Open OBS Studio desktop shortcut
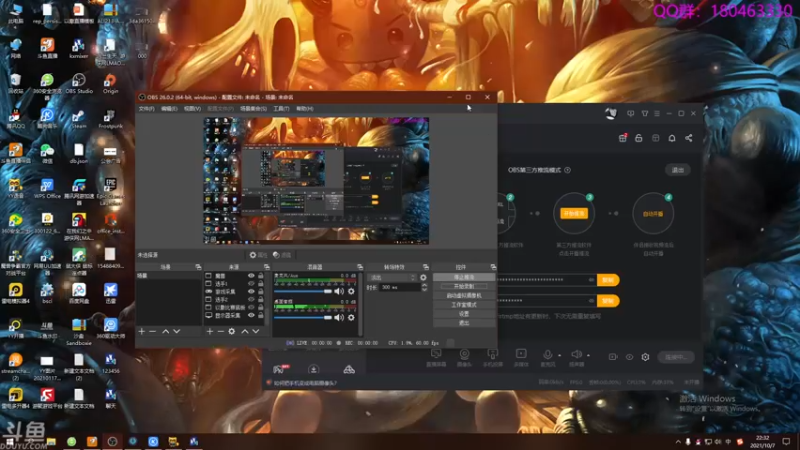The width and height of the screenshot is (800, 450). pyautogui.click(x=79, y=83)
